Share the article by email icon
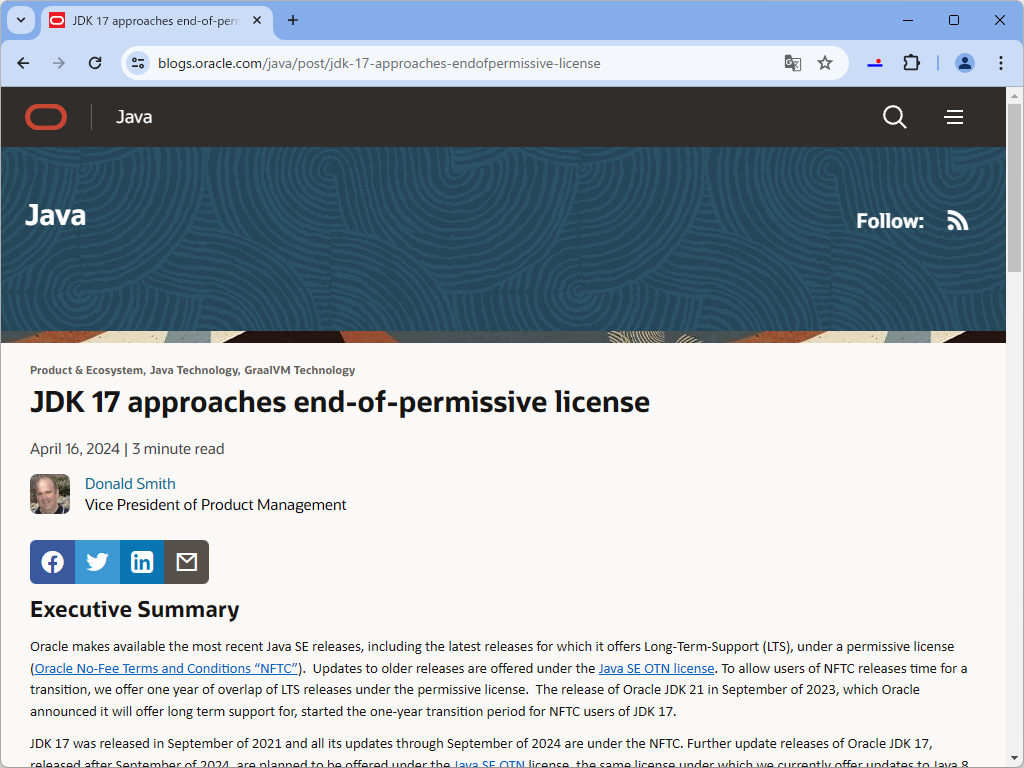The width and height of the screenshot is (1024, 768). [187, 562]
